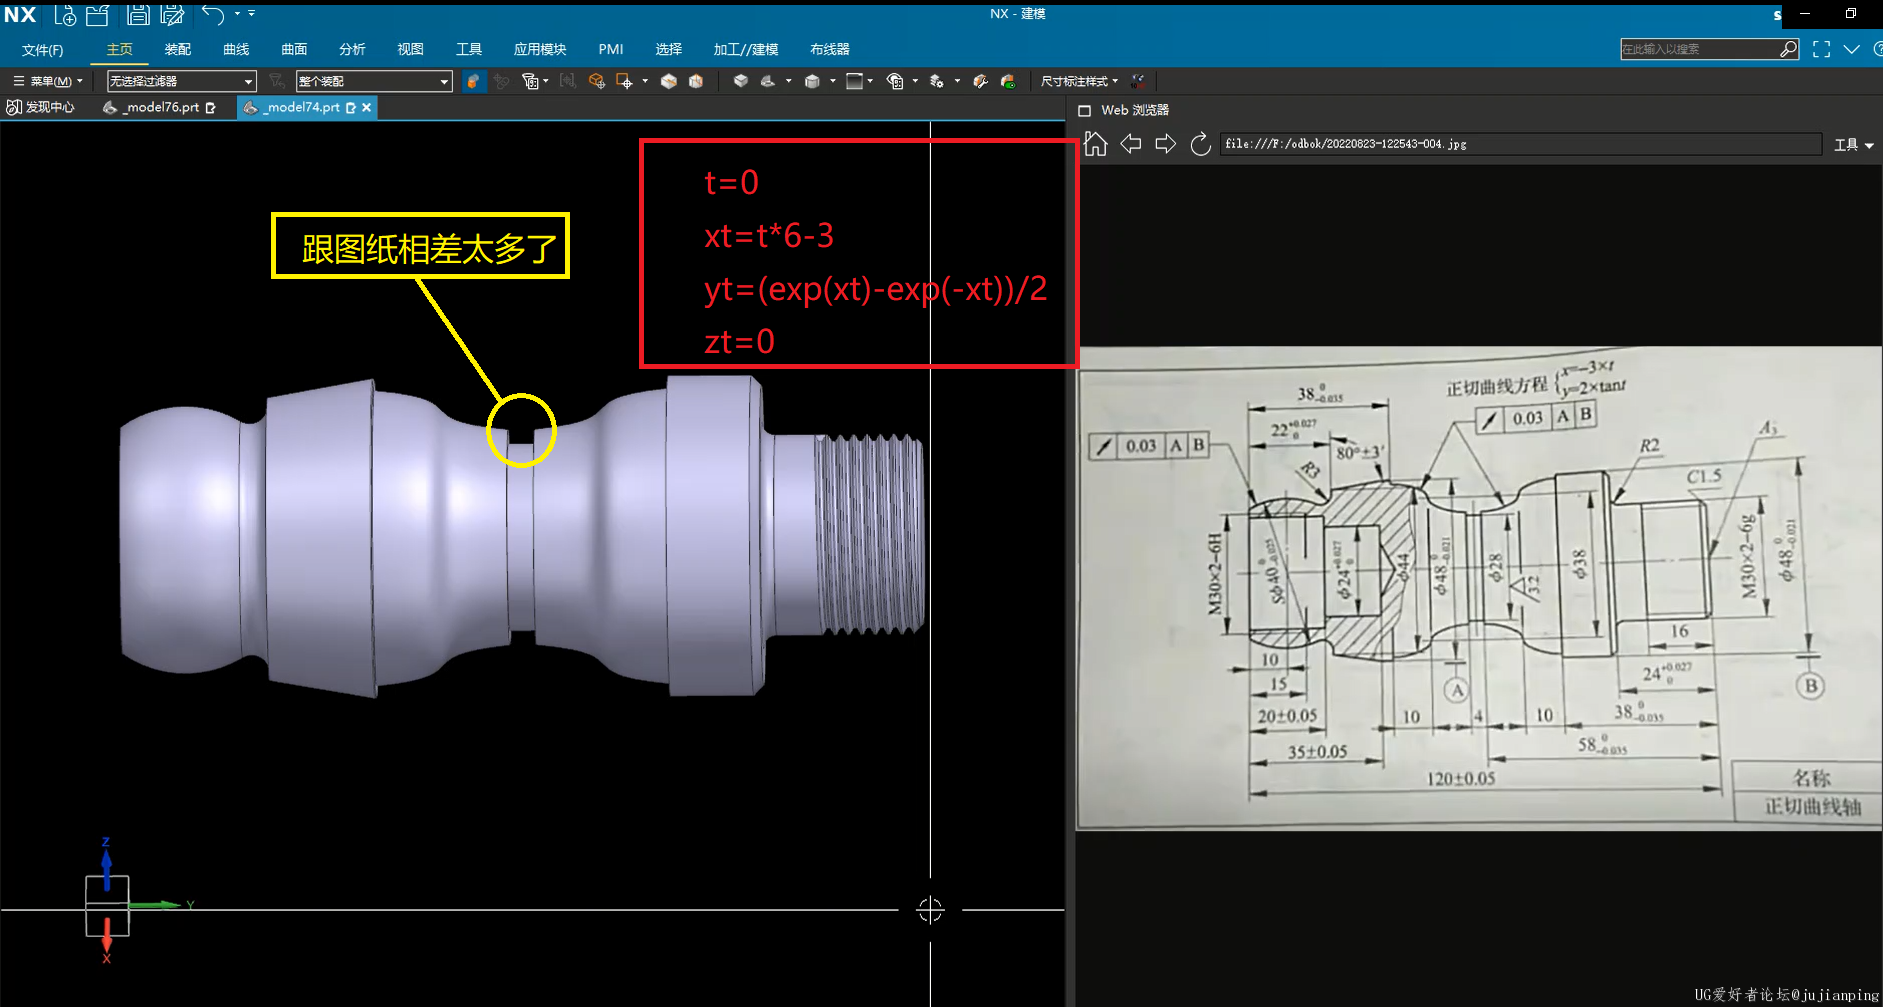Click the Web browser home icon
The width and height of the screenshot is (1883, 1007).
1096,144
